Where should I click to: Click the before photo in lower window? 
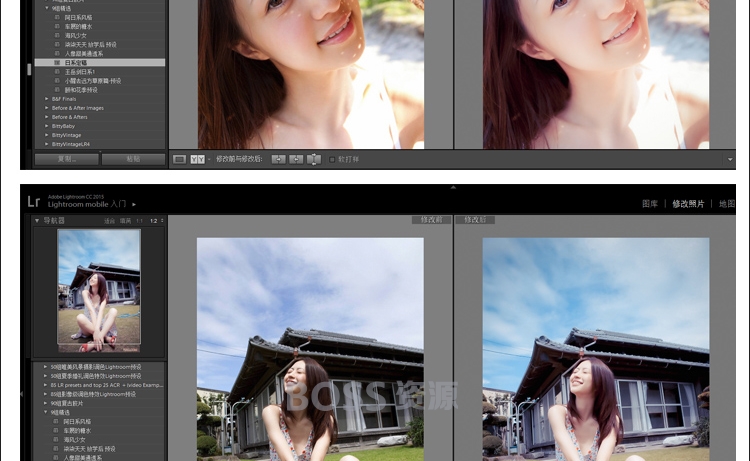click(310, 349)
